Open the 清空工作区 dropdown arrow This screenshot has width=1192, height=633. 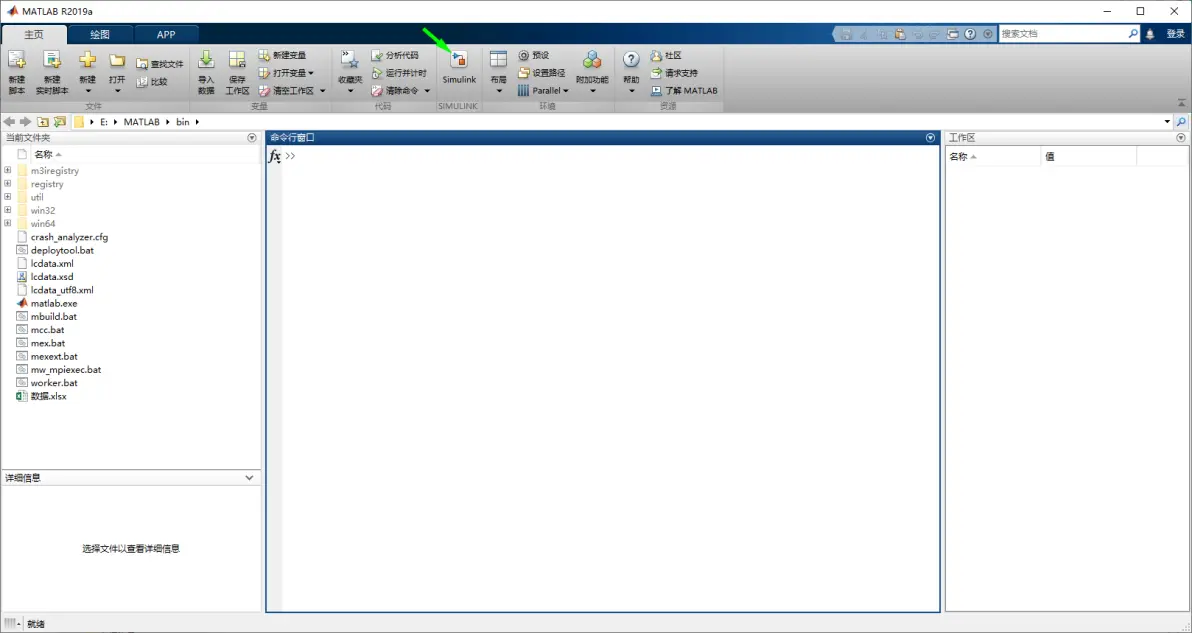[x=322, y=90]
